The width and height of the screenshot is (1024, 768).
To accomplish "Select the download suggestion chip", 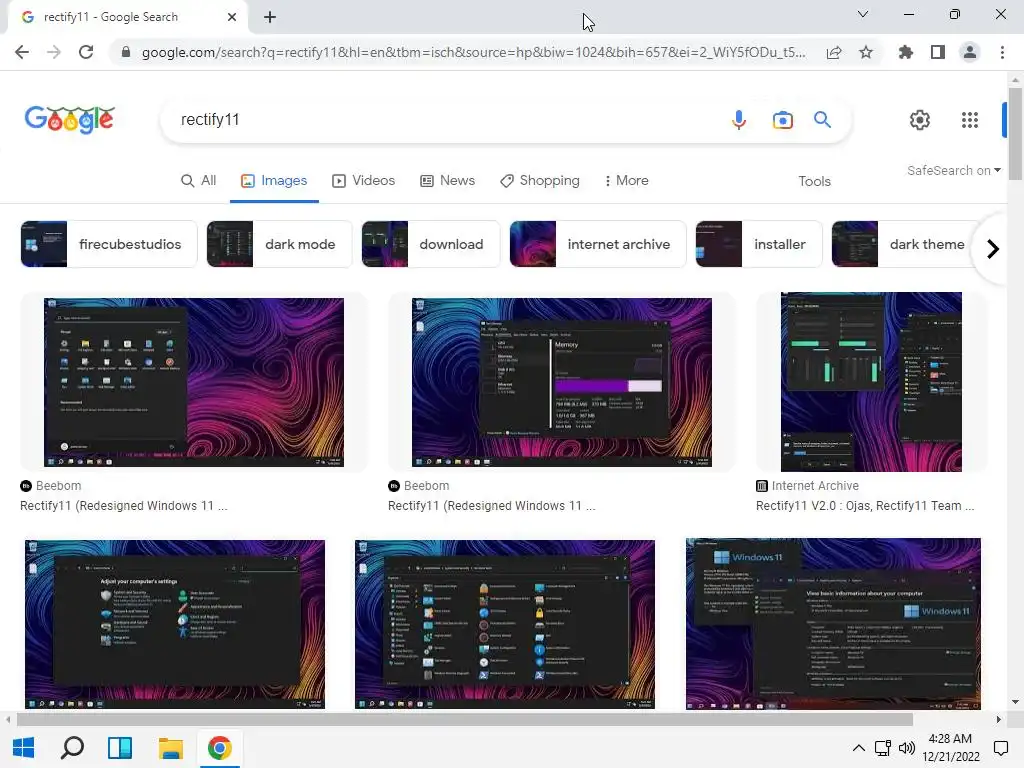I will pos(431,244).
